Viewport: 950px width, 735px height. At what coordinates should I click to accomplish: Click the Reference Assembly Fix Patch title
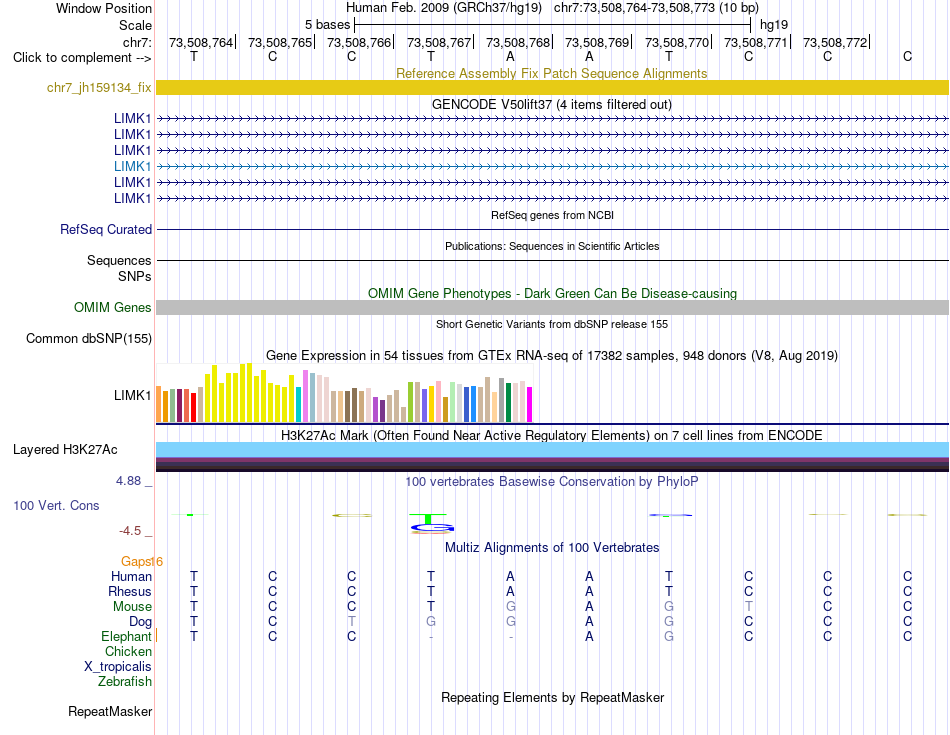point(551,73)
